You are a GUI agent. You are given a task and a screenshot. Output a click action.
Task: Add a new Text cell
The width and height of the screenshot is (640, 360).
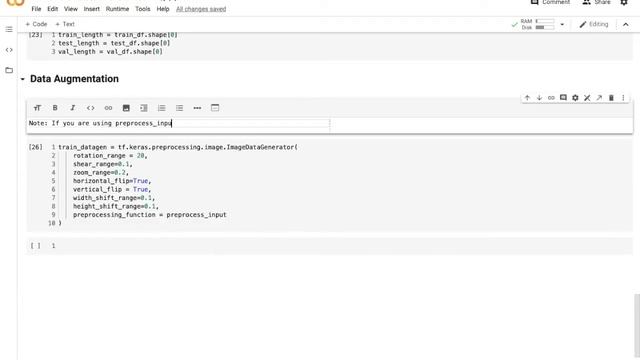(65, 24)
